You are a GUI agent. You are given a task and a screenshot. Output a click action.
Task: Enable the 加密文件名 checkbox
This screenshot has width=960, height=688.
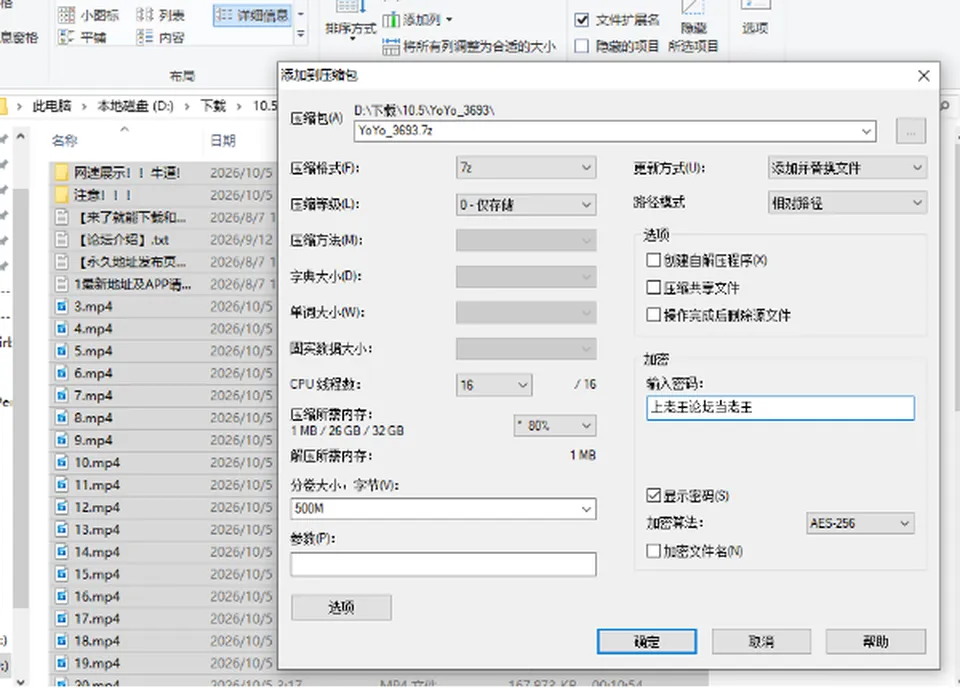653,551
